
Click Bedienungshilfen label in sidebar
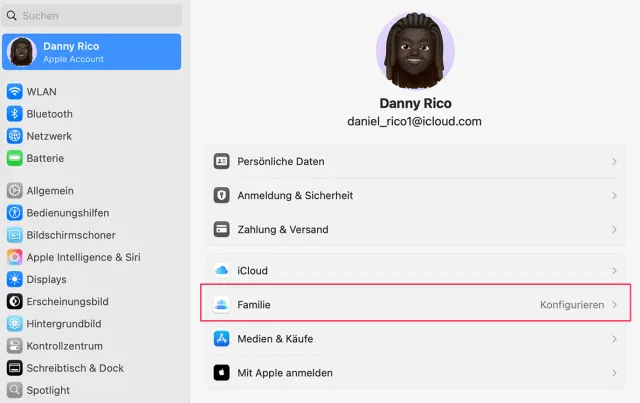click(68, 213)
